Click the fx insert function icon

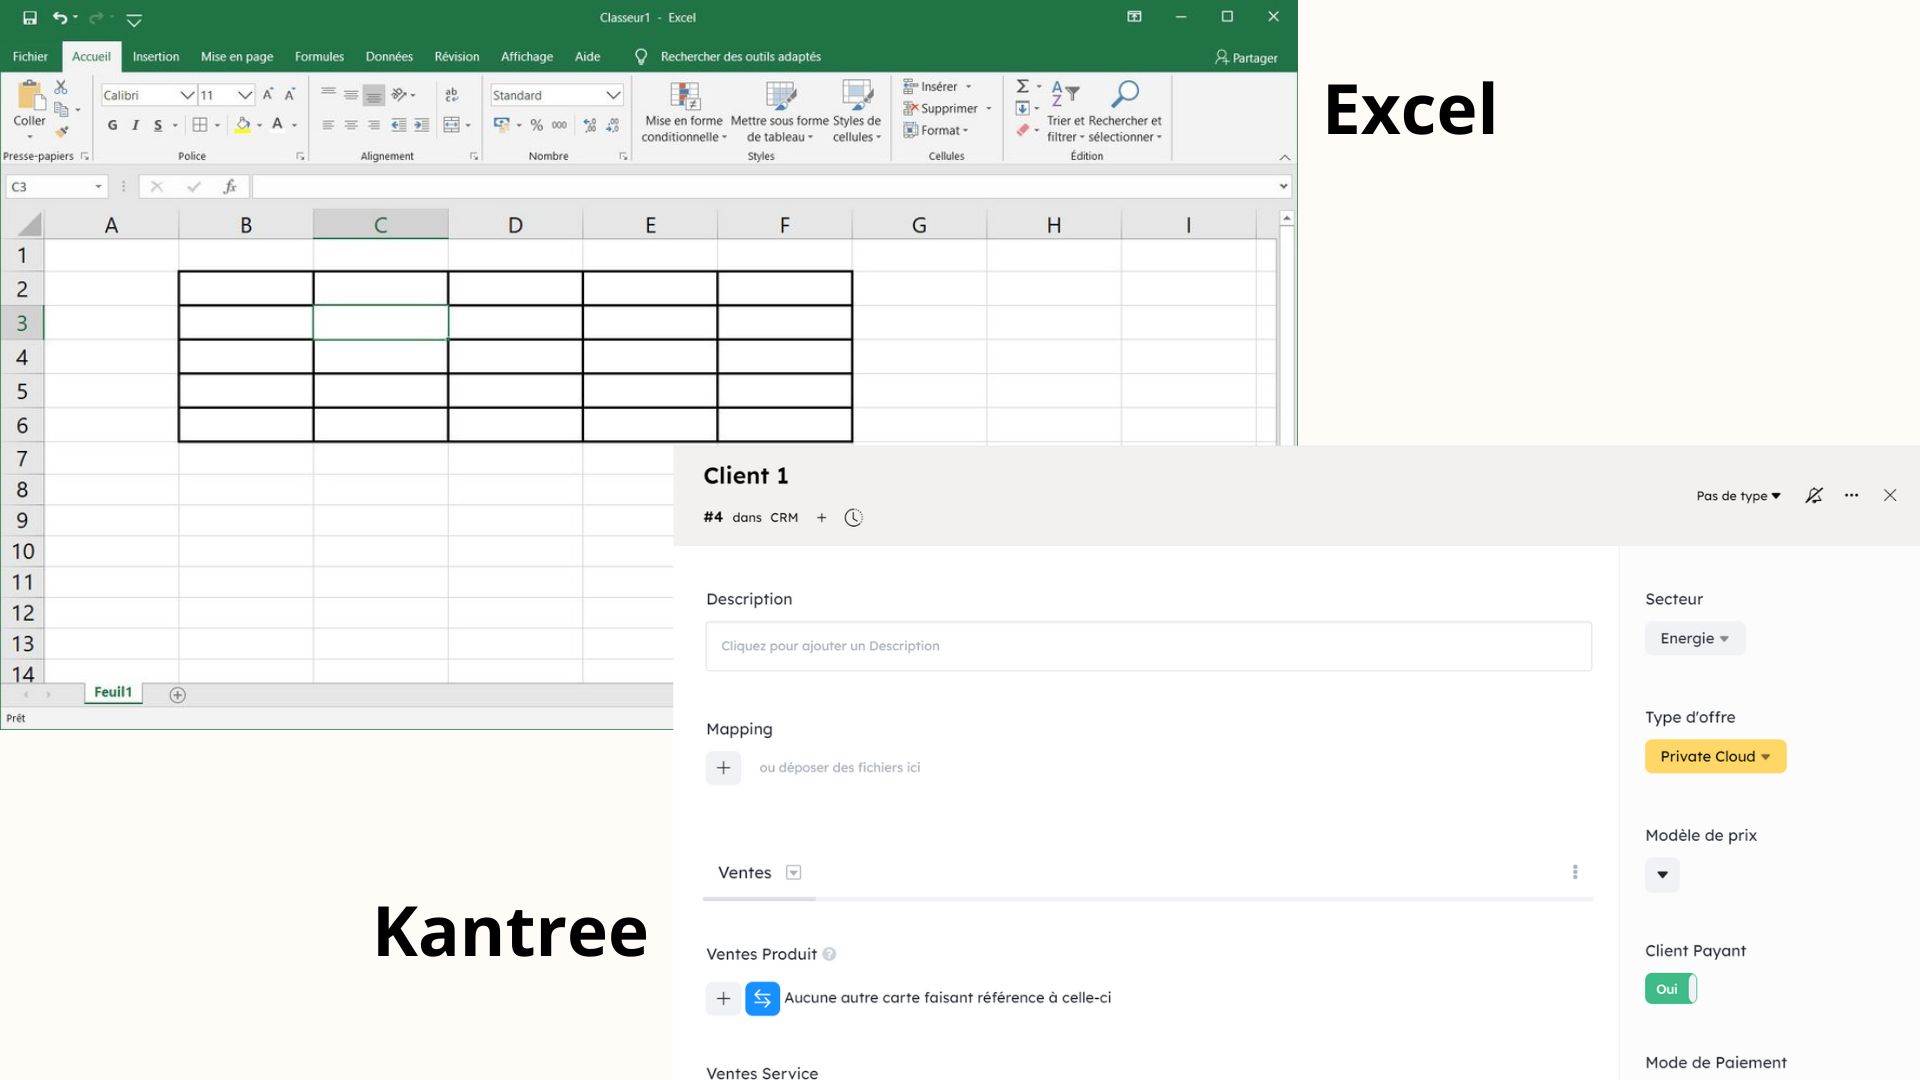click(x=230, y=186)
